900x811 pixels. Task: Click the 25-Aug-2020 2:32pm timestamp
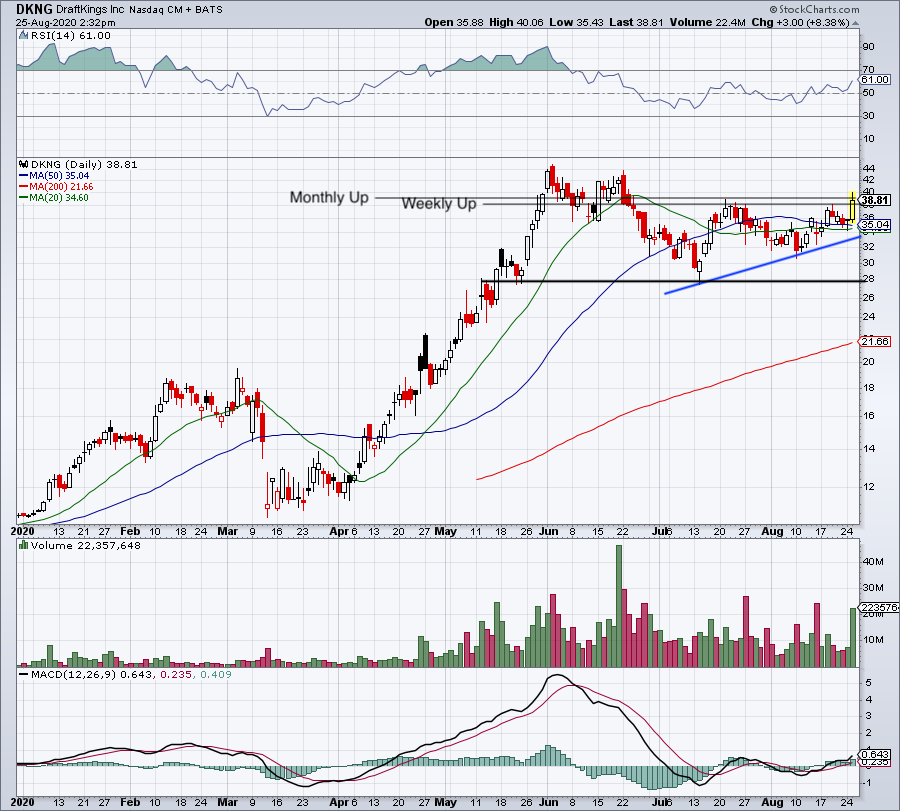(65, 23)
